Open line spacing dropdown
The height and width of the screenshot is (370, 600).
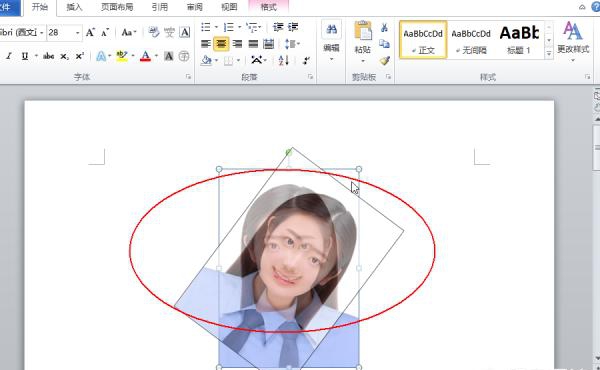[x=292, y=44]
